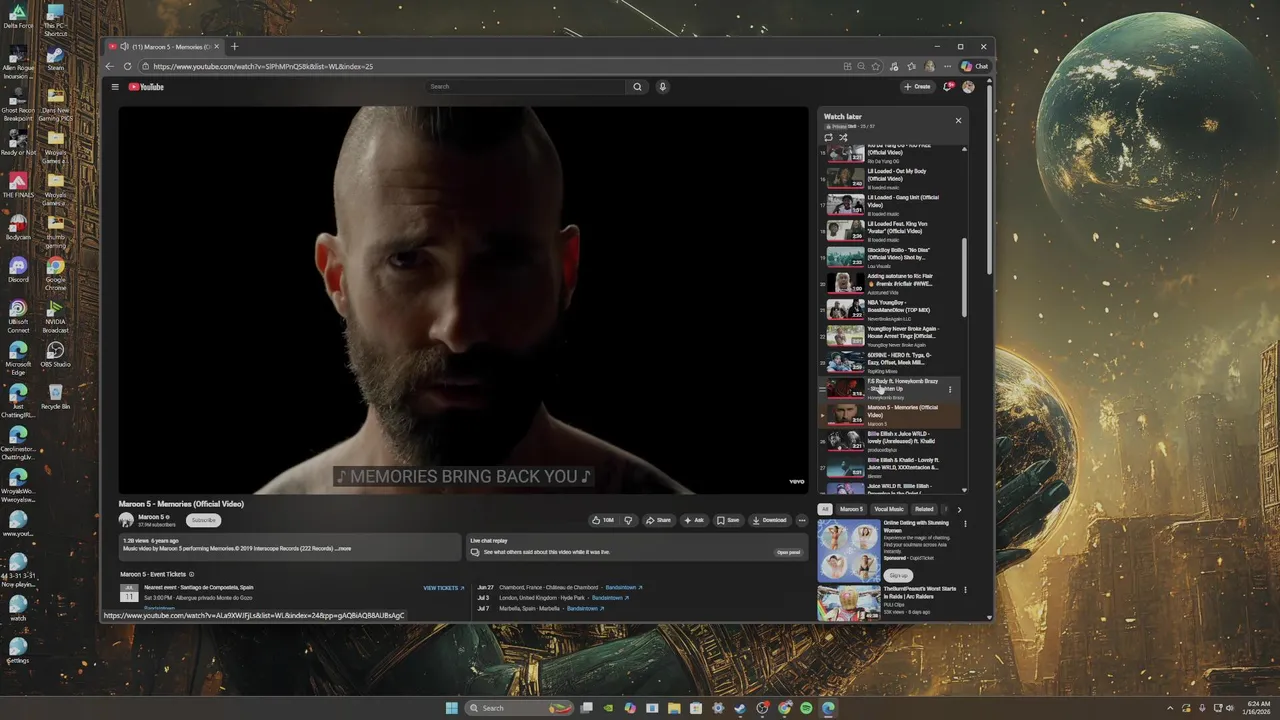The width and height of the screenshot is (1280, 720).
Task: Open the browser settings three-dot menu
Action: tap(947, 66)
